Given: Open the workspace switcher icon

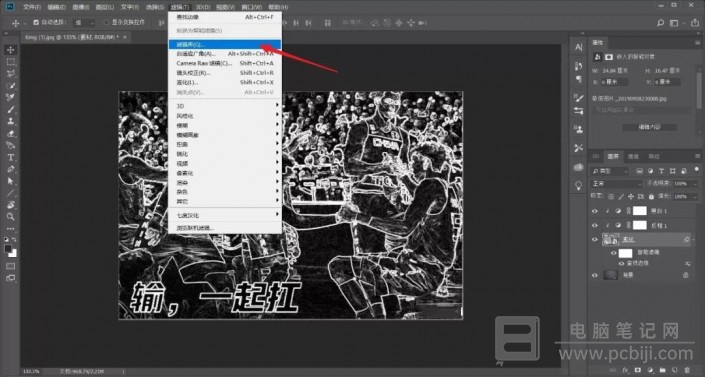Looking at the screenshot, I should point(674,23).
